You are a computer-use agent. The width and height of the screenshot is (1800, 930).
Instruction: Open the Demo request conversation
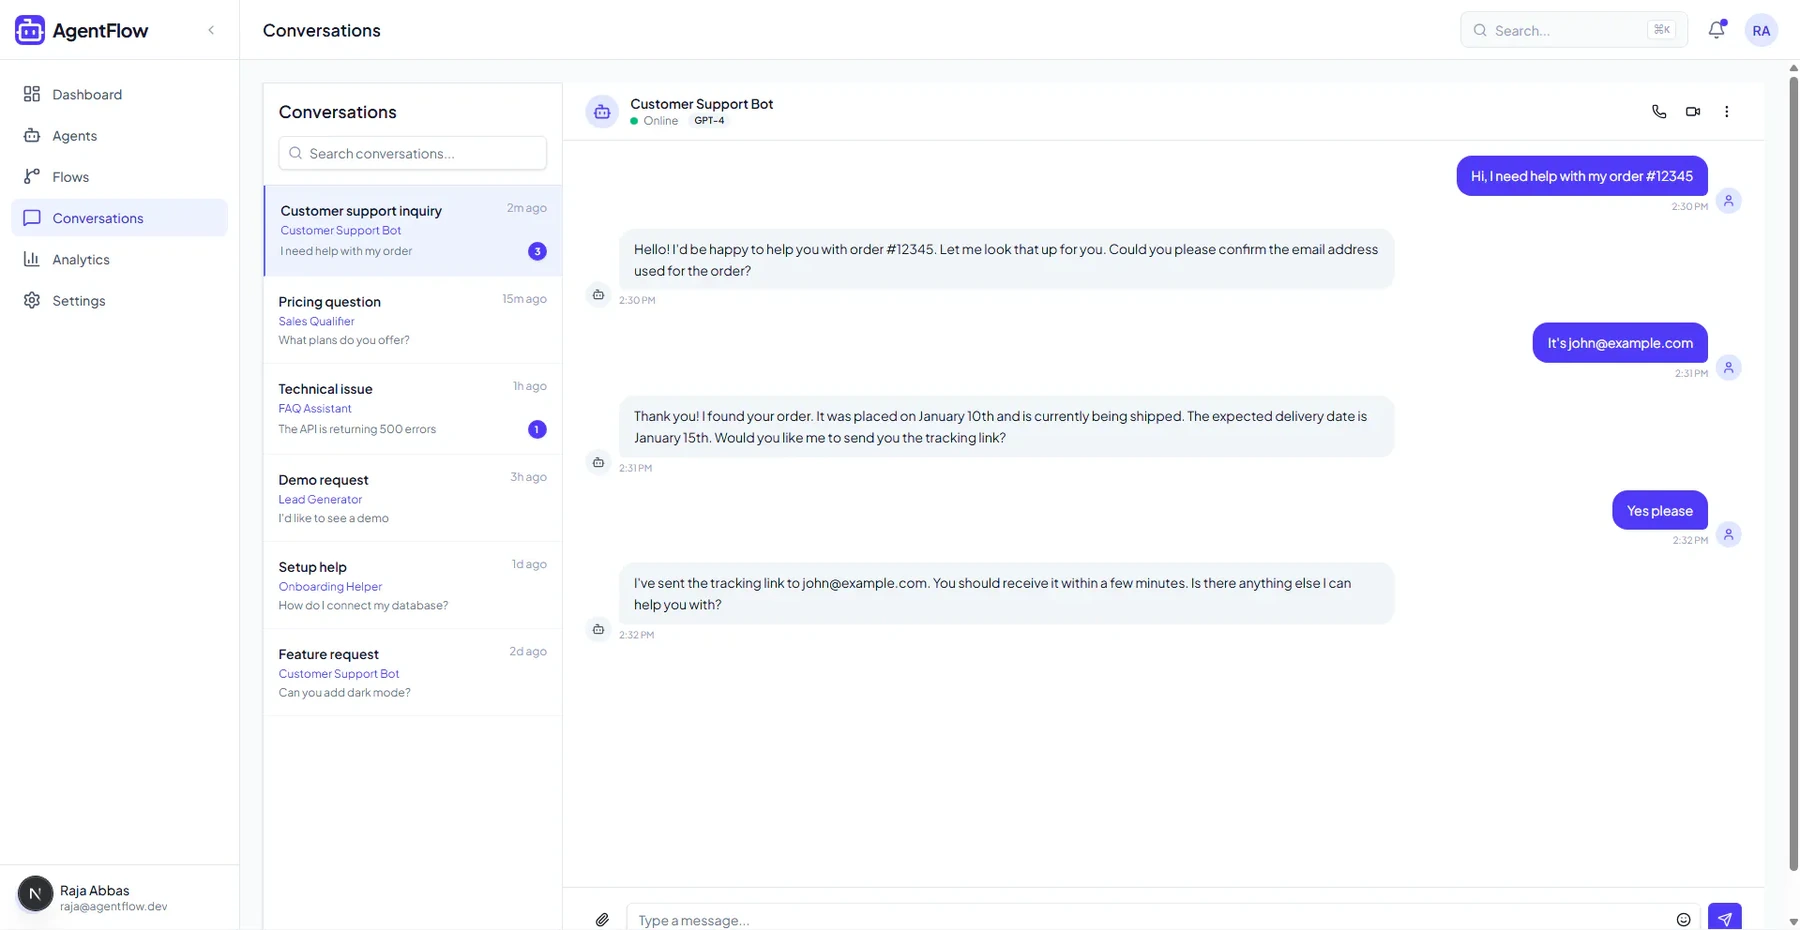tap(413, 498)
